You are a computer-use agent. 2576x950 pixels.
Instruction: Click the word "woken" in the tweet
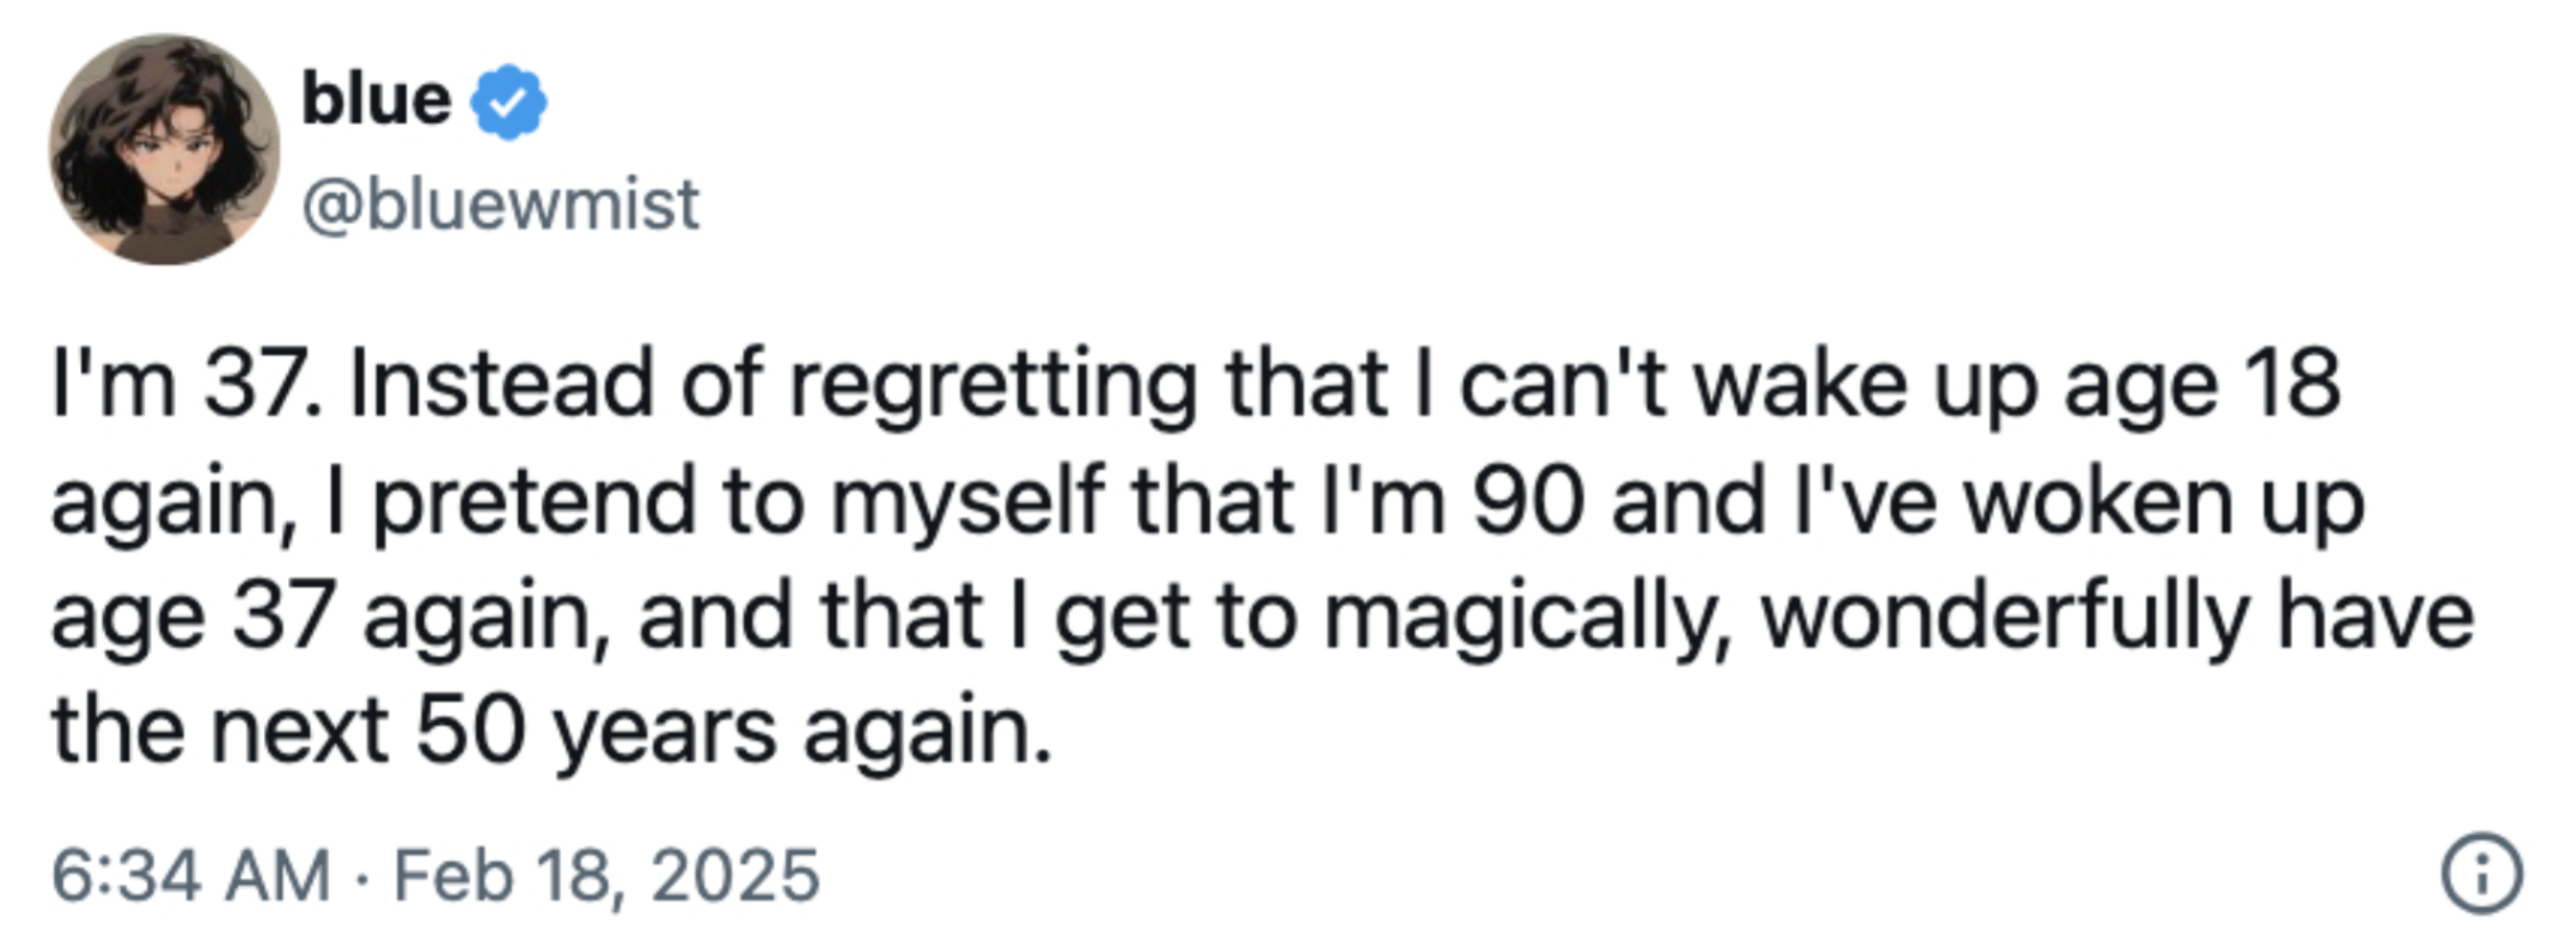(x=2100, y=500)
